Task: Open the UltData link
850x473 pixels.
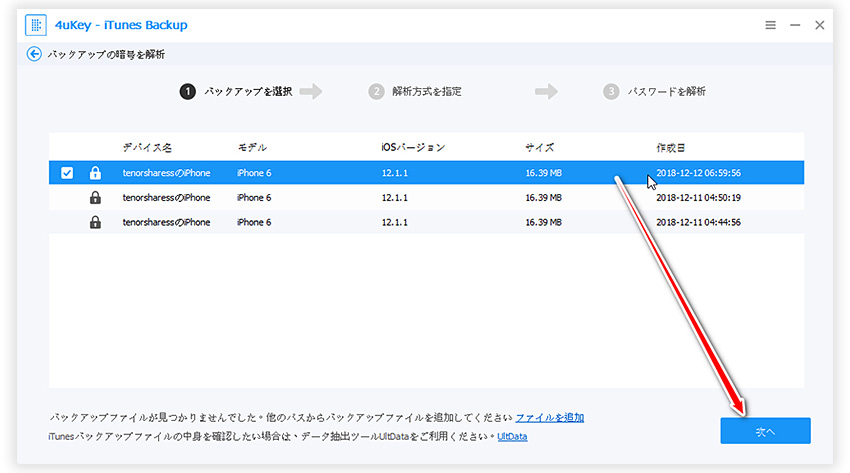Action: tap(512, 436)
